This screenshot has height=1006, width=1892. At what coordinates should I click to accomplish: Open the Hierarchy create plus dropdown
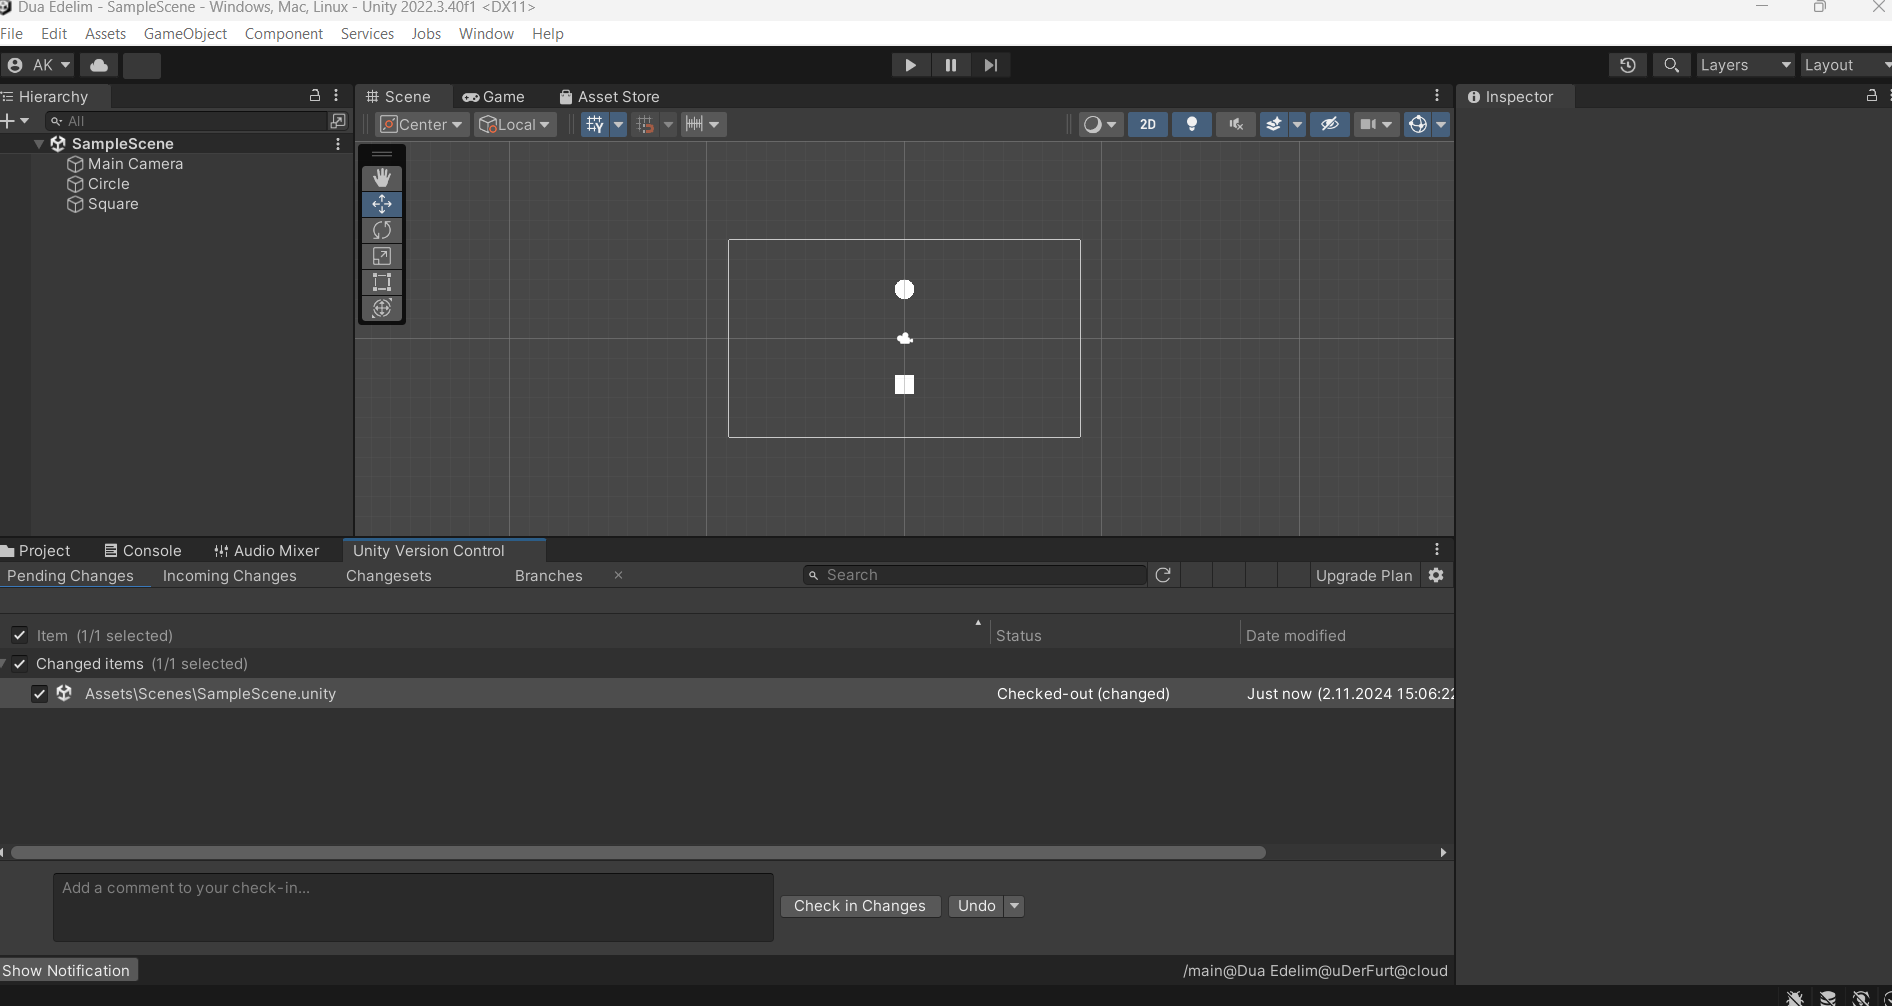pos(15,121)
